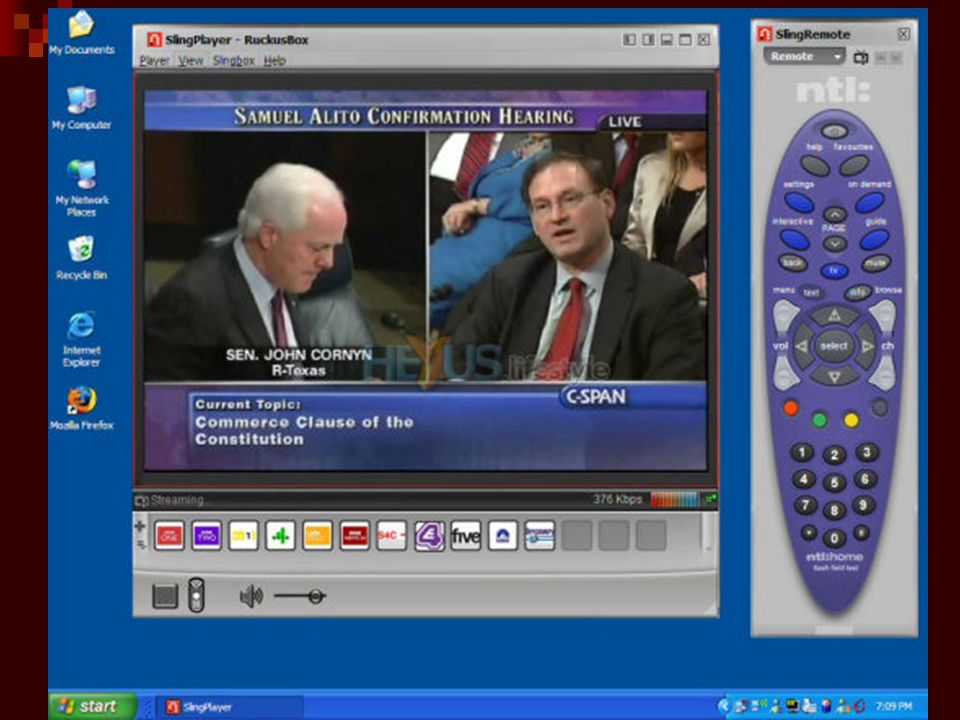Click number 9 on the remote keypad

pyautogui.click(x=863, y=505)
